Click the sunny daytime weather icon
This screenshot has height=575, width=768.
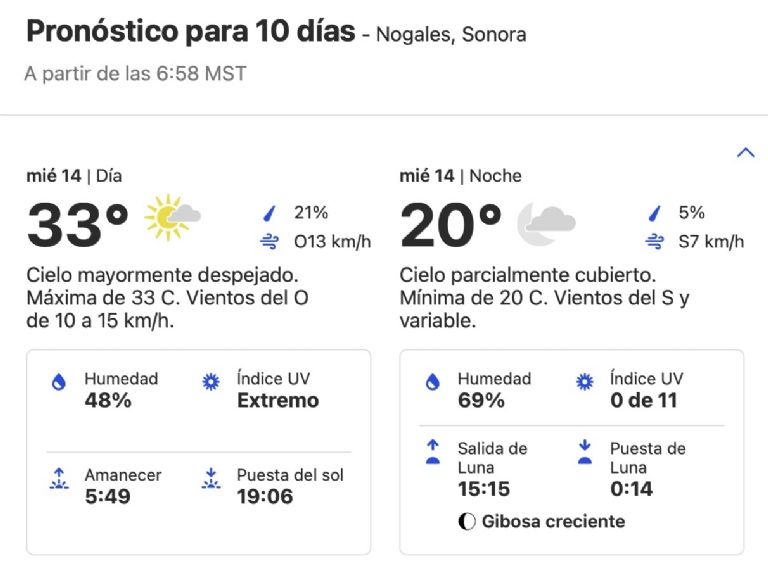pyautogui.click(x=172, y=218)
